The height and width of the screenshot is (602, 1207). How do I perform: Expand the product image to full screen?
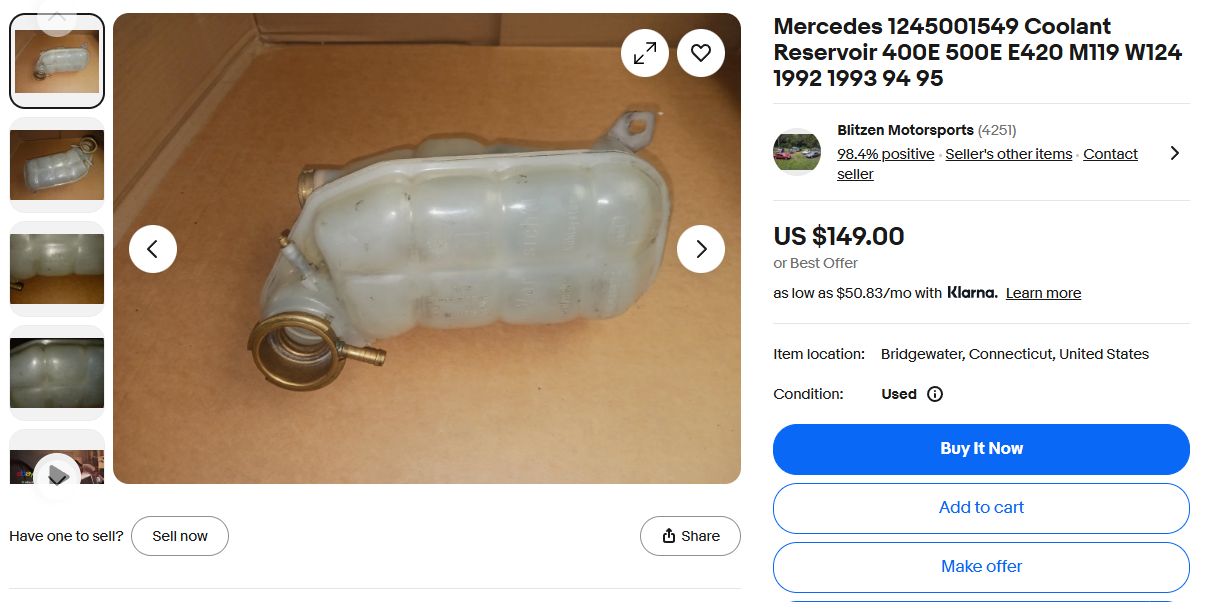[x=645, y=53]
